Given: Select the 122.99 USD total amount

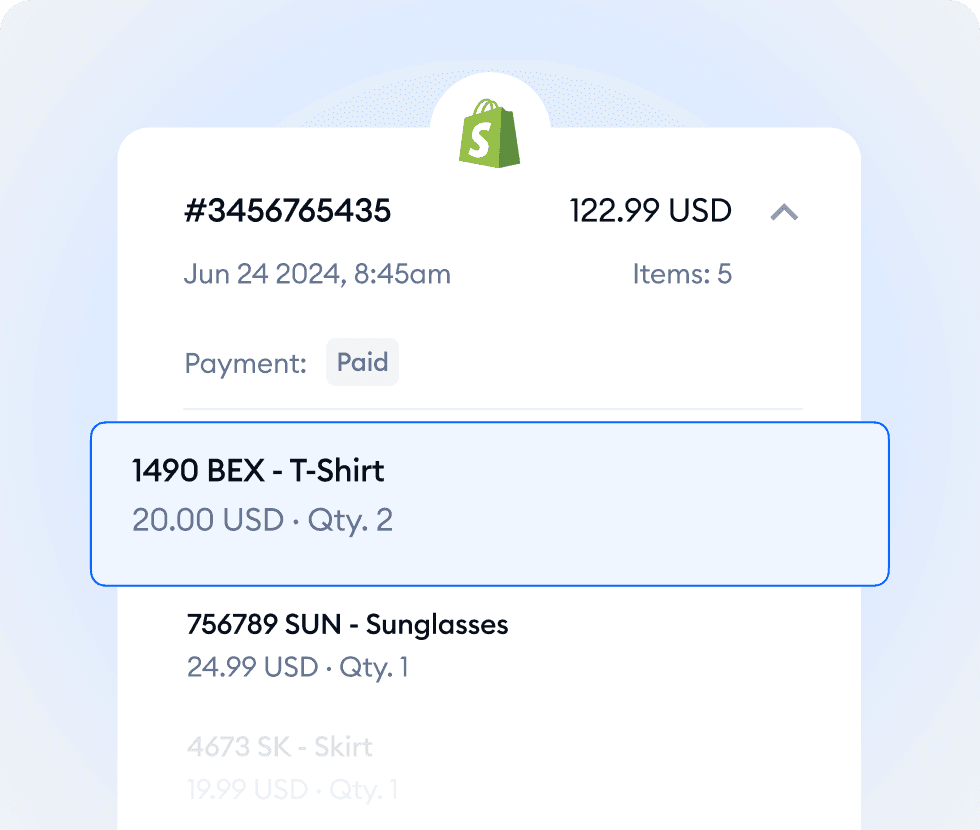Looking at the screenshot, I should (x=651, y=211).
